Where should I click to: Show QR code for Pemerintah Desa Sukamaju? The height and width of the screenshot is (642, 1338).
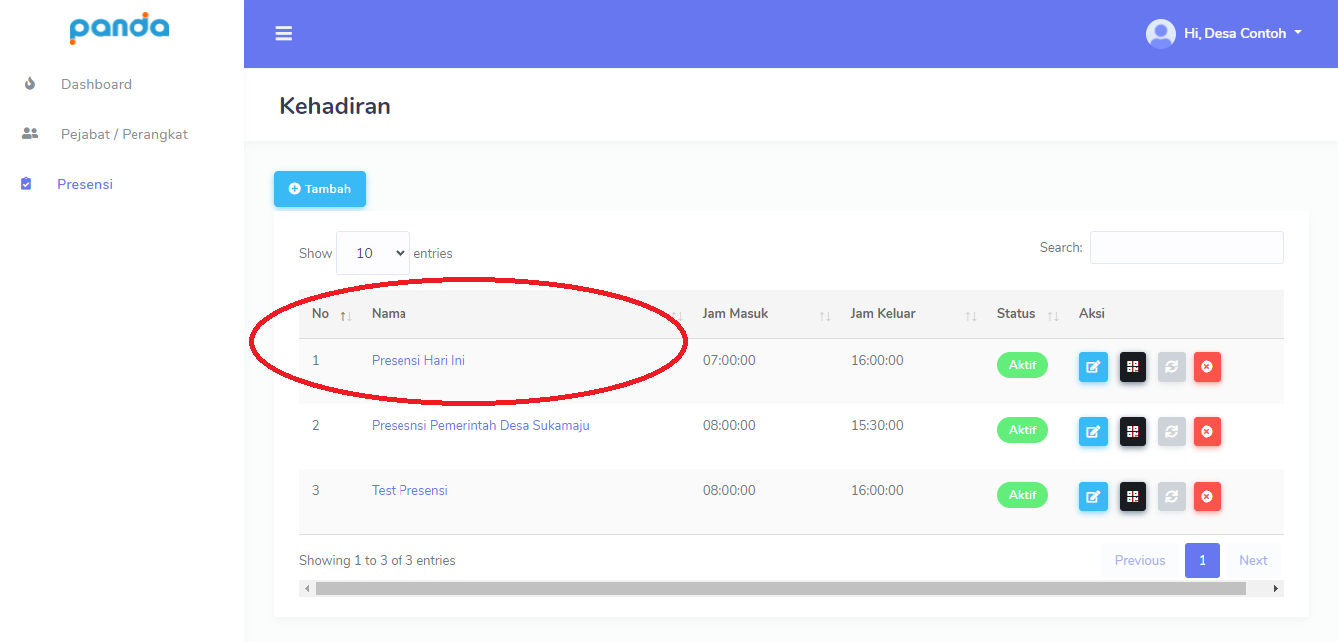pyautogui.click(x=1132, y=432)
